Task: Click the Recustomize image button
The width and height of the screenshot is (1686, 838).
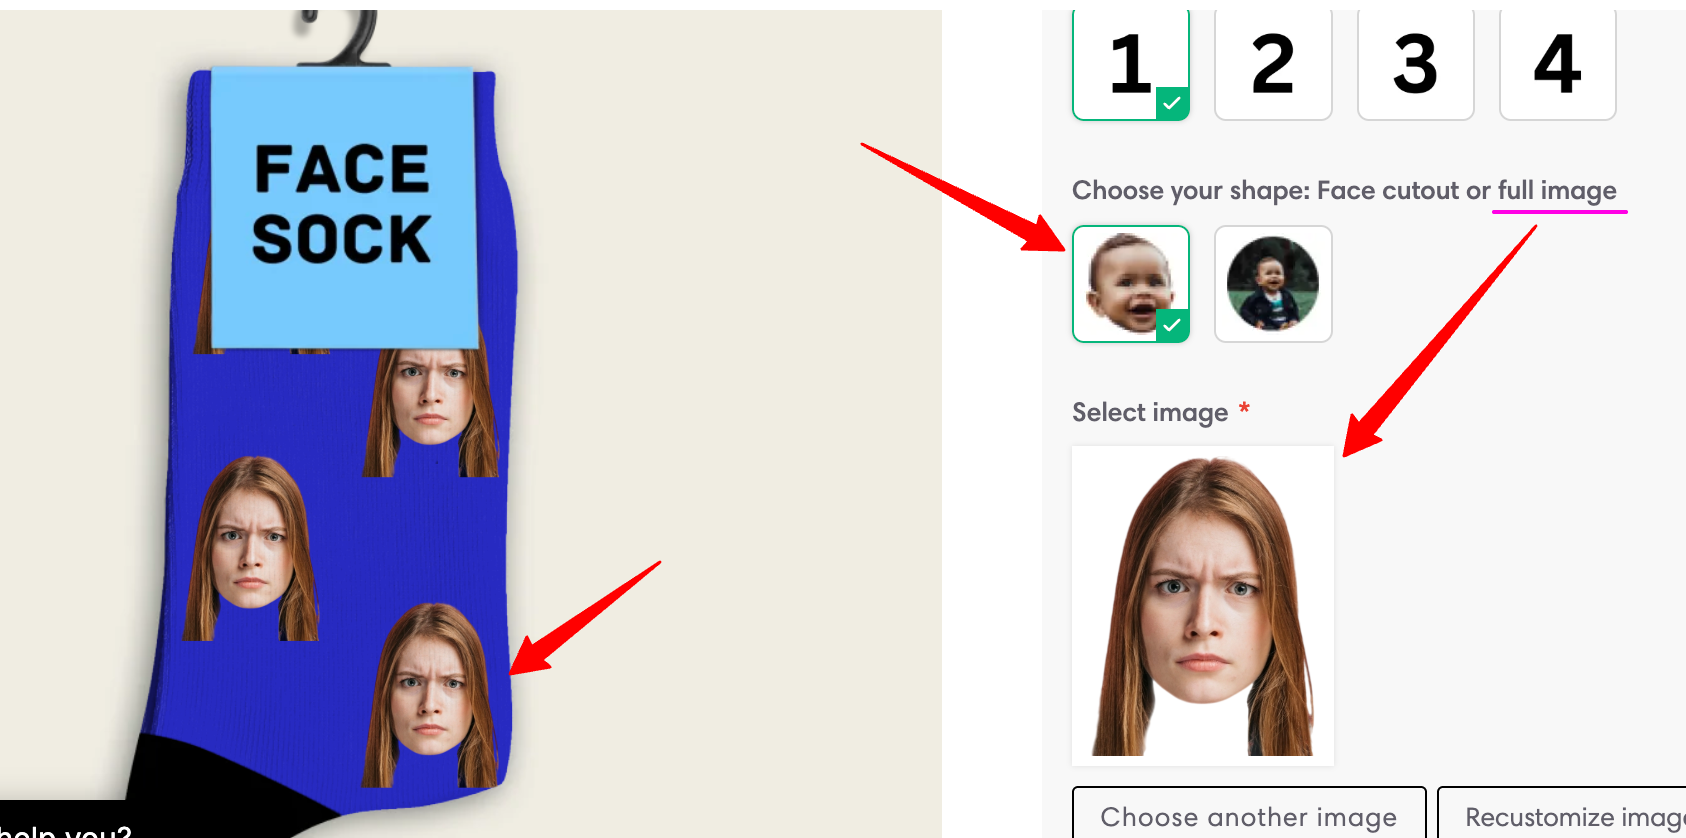Action: (x=1562, y=814)
